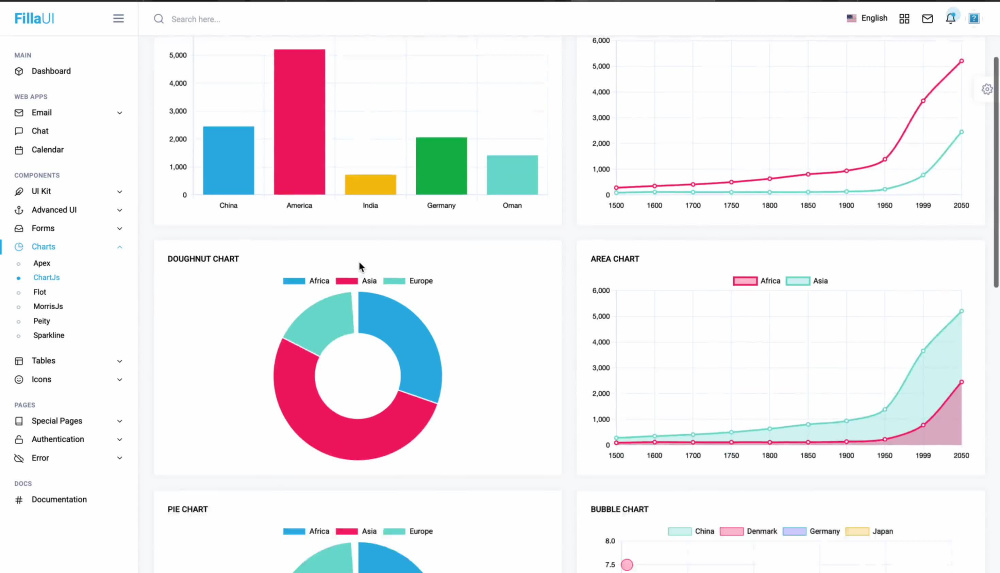Click the Chat bubble sidebar icon
Viewport: 1000px width, 573px height.
tap(18, 131)
